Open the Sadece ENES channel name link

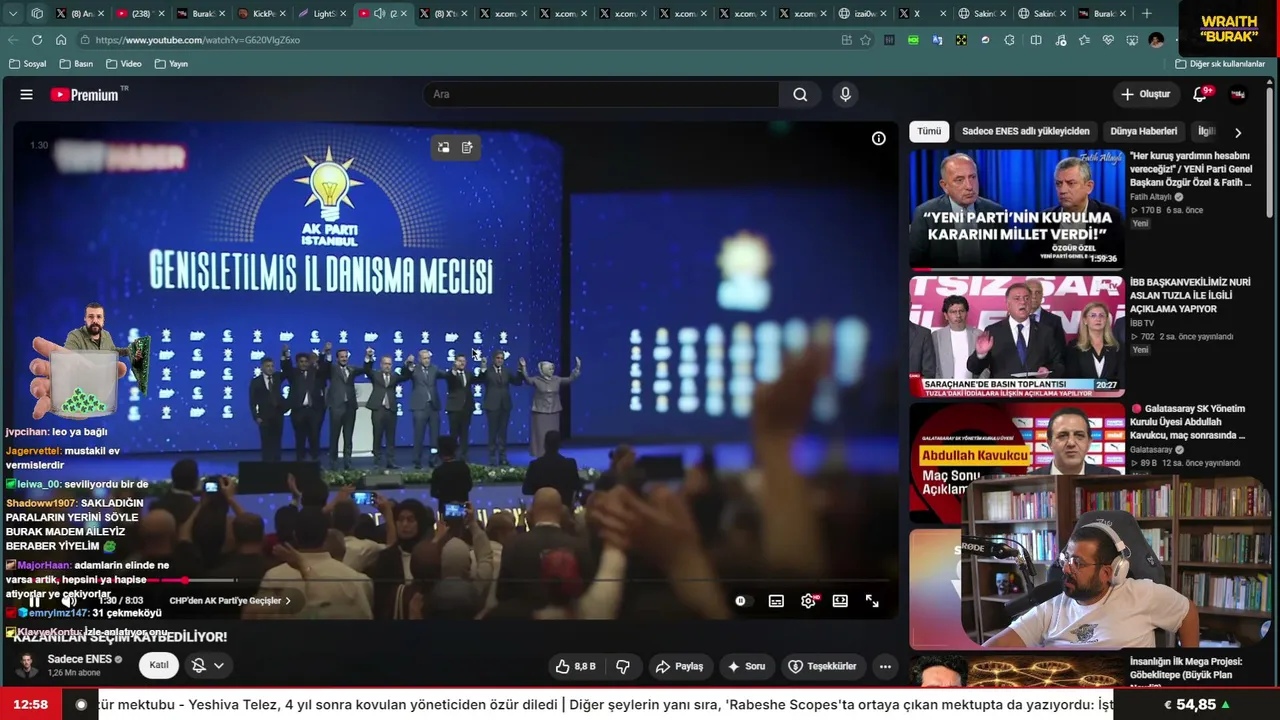point(80,660)
